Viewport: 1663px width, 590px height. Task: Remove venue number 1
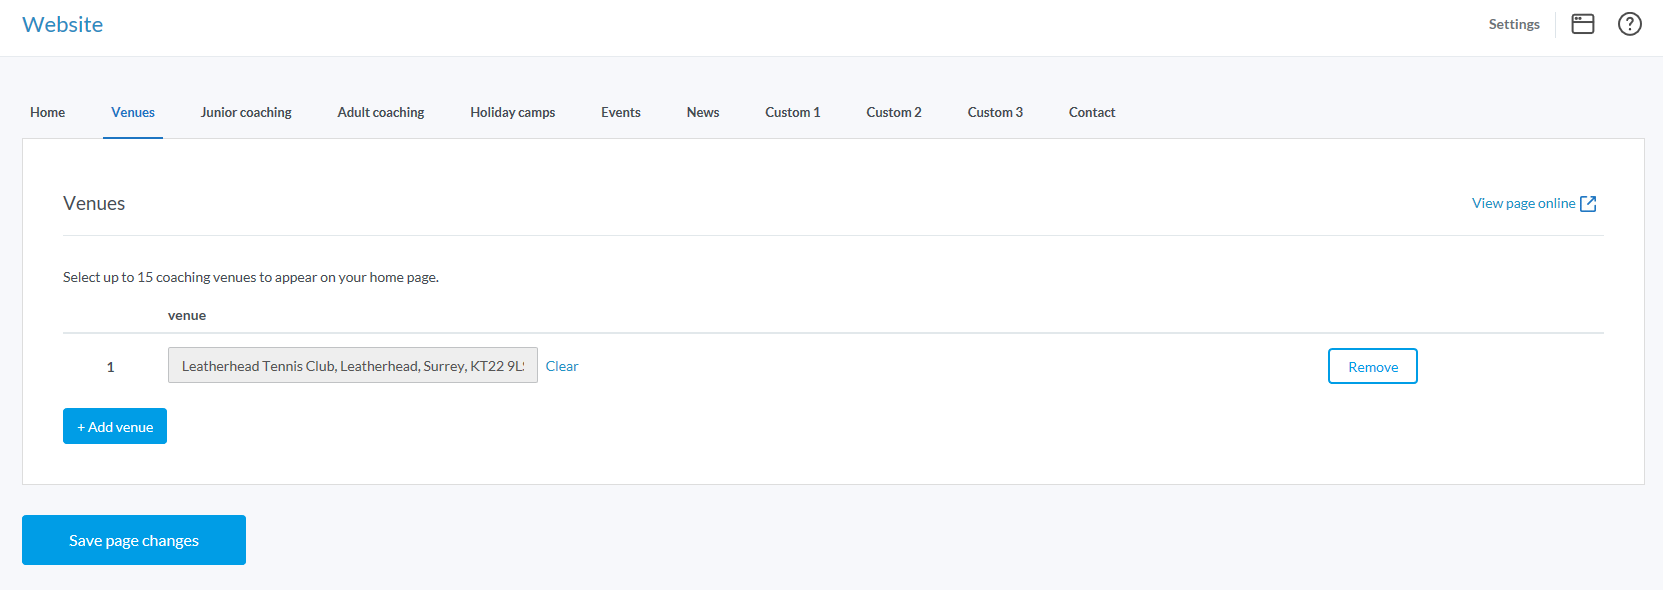[x=1372, y=367]
